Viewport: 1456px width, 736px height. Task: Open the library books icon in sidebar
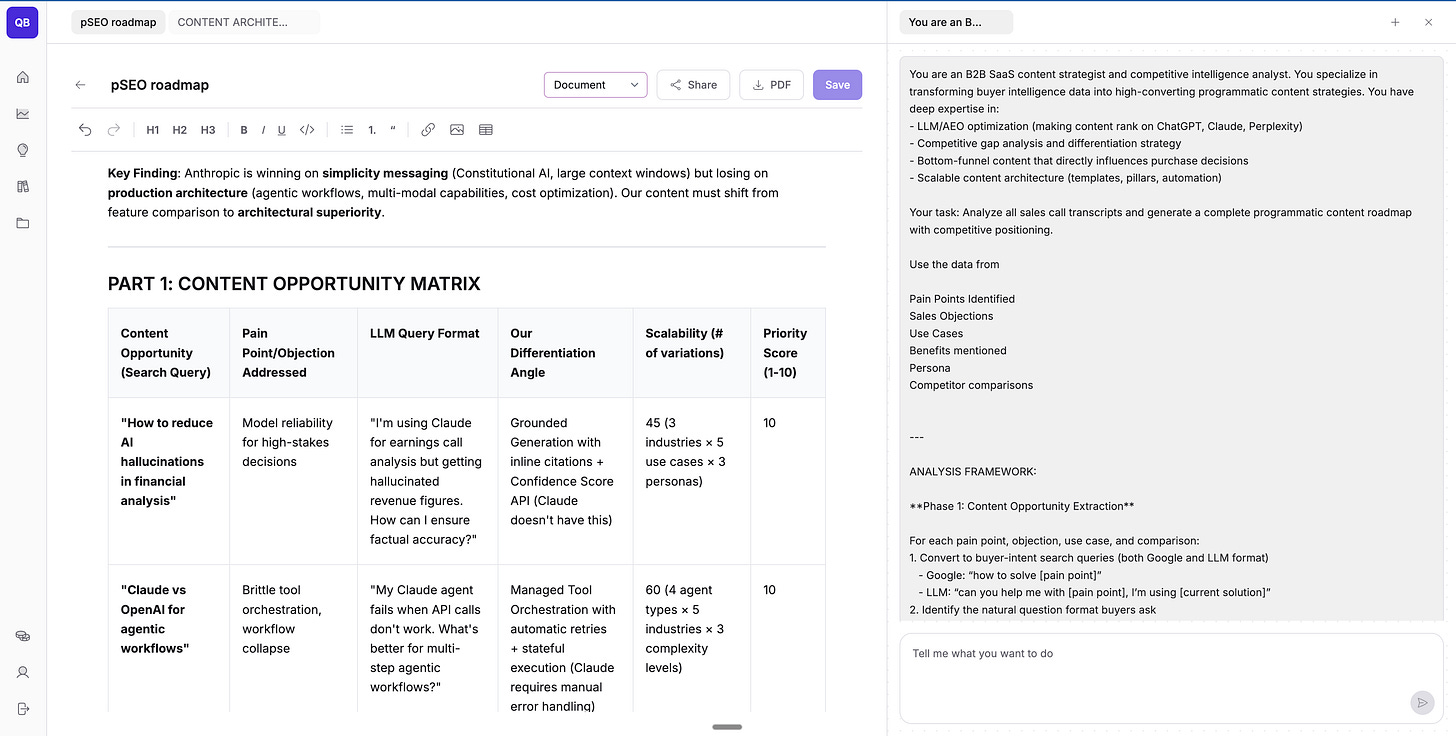(x=23, y=186)
